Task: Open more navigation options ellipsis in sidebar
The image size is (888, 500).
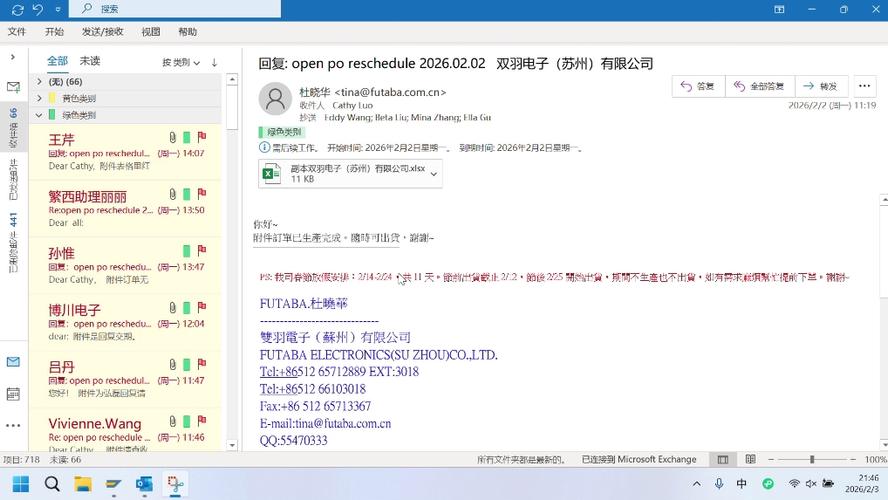Action: (13, 425)
